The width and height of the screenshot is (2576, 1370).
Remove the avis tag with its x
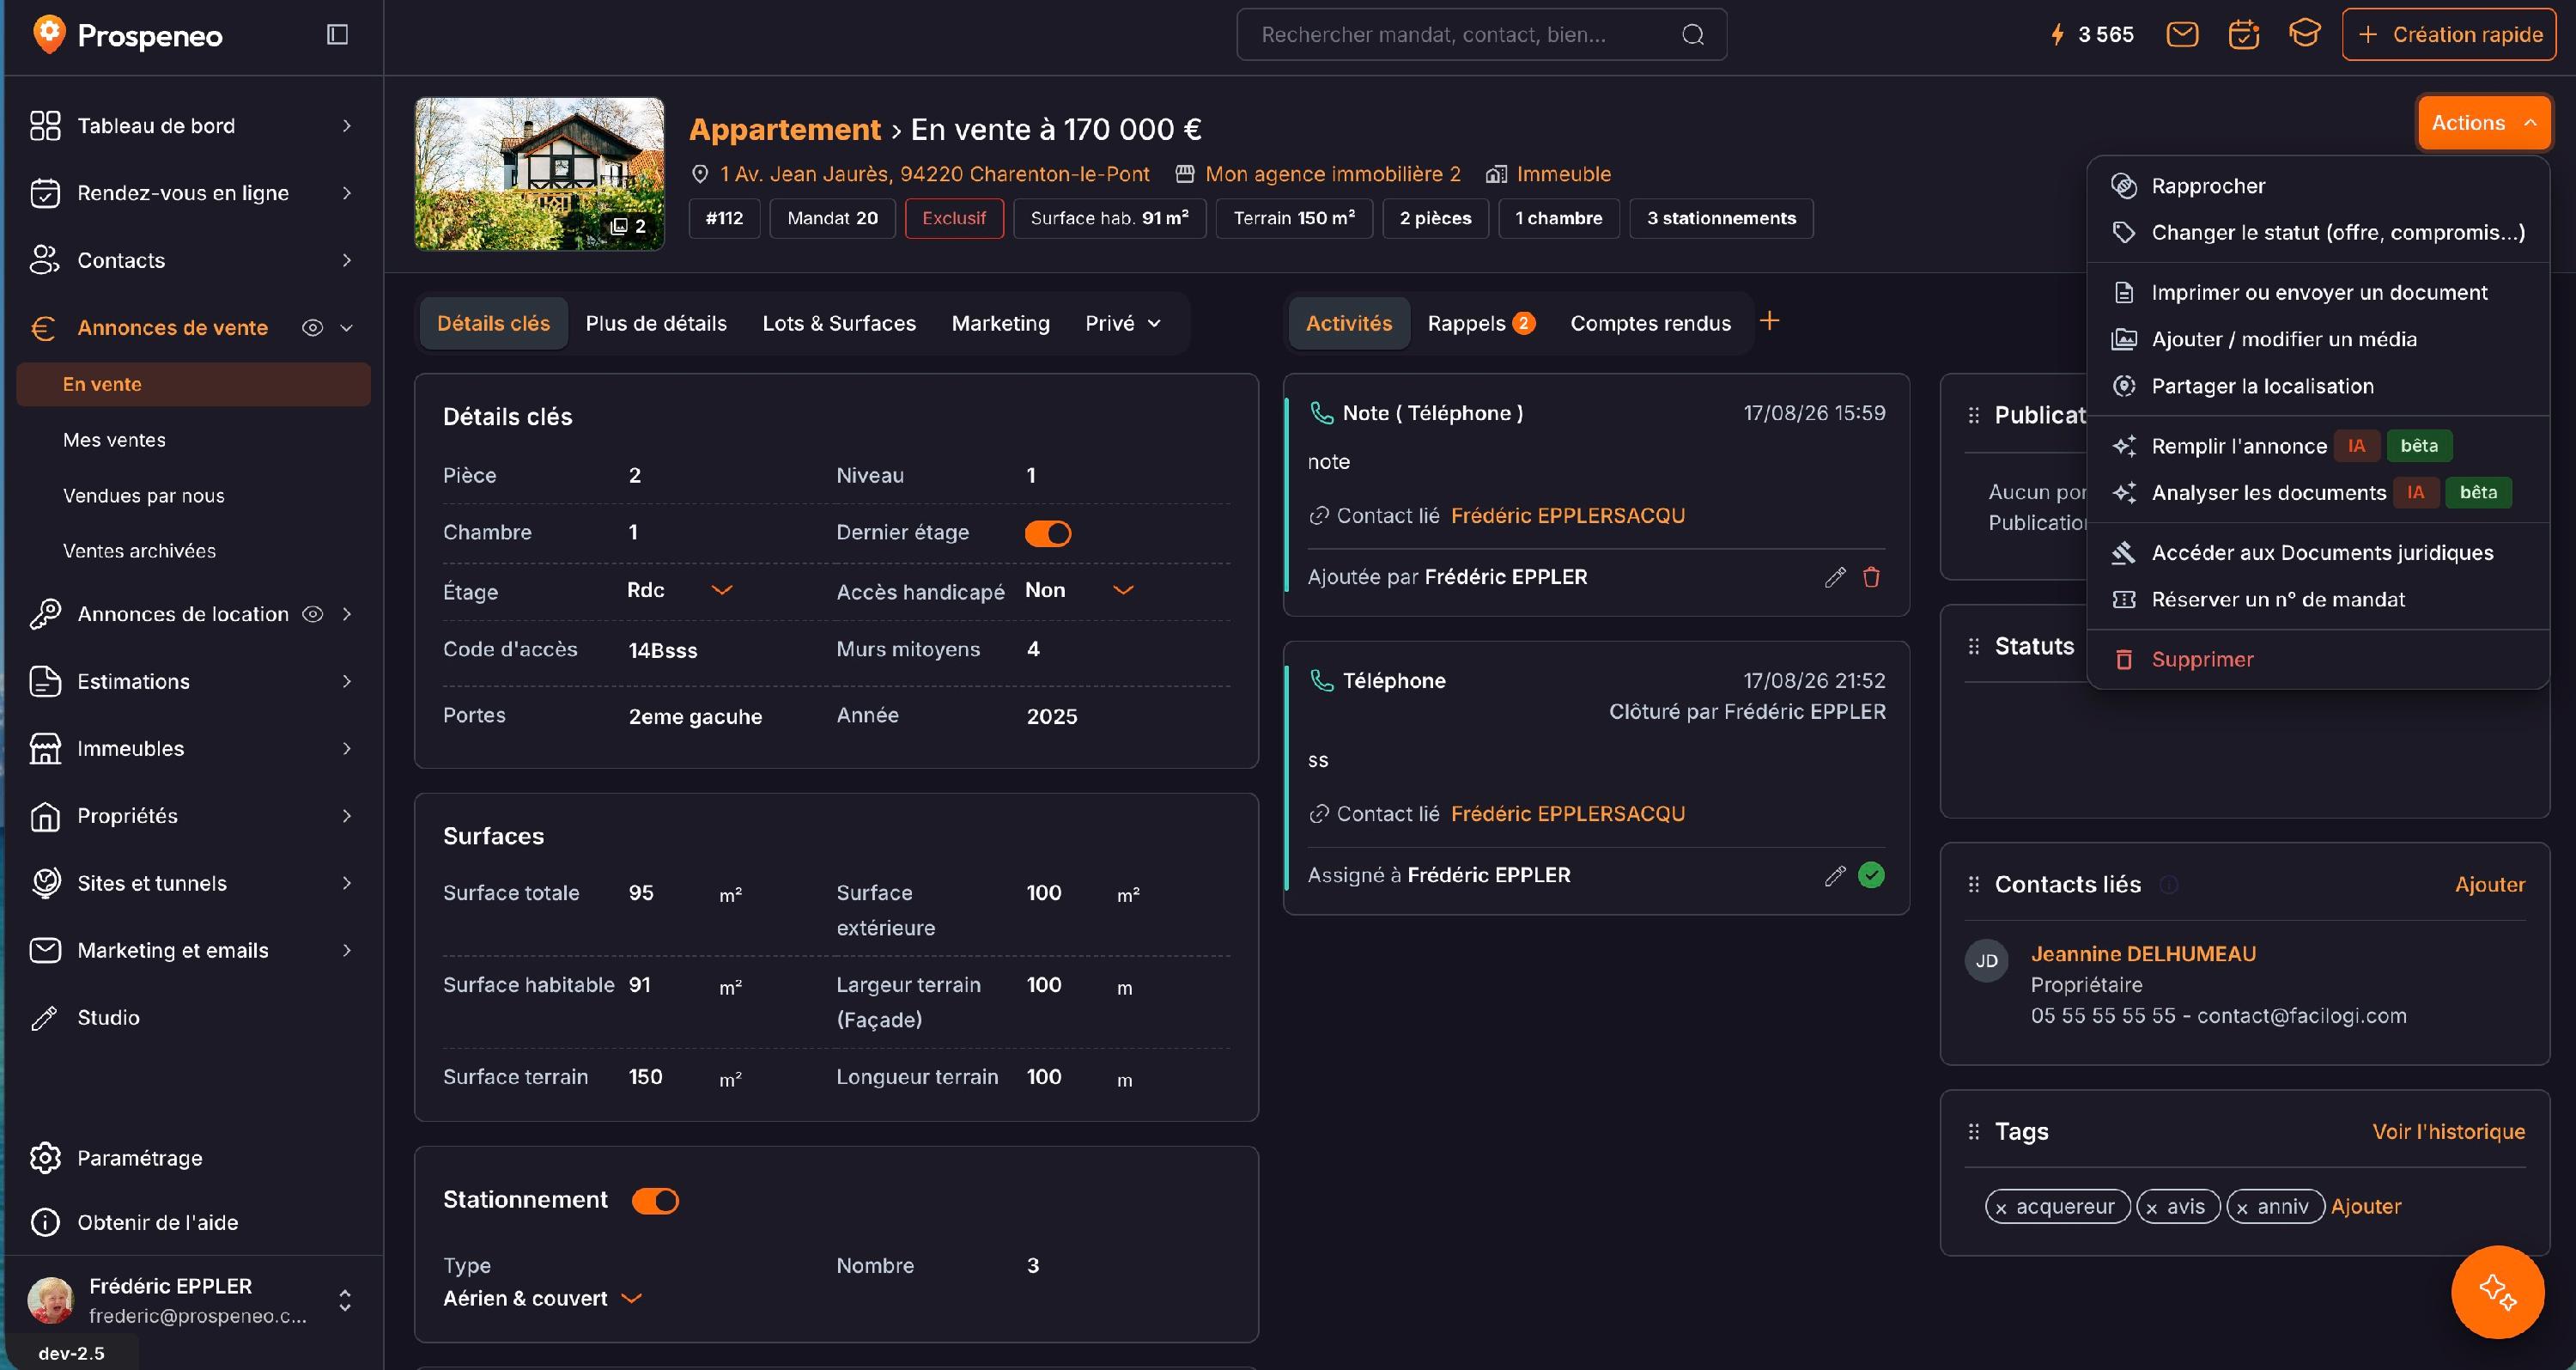point(2152,1209)
